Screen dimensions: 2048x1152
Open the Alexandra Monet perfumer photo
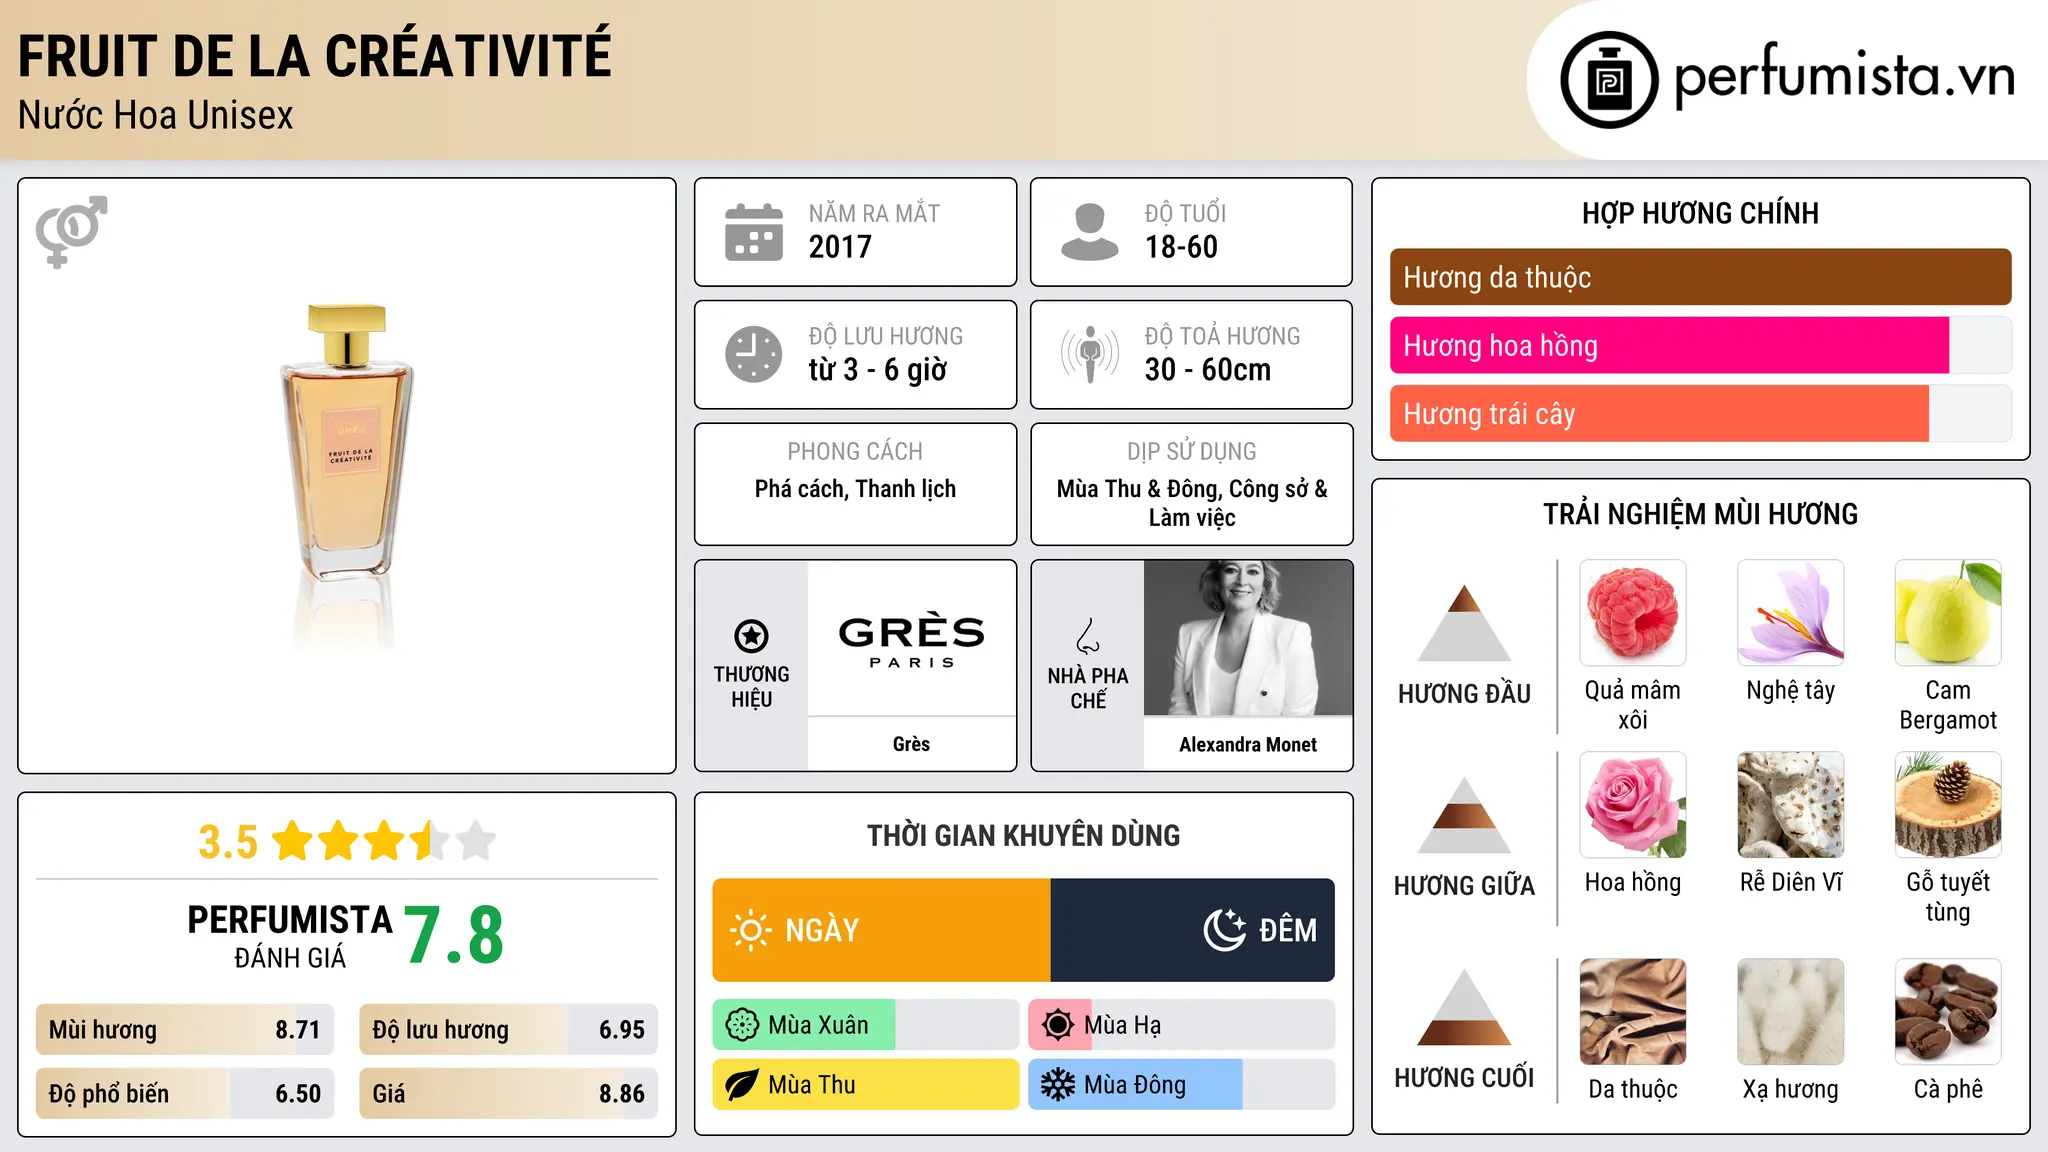pyautogui.click(x=1248, y=638)
